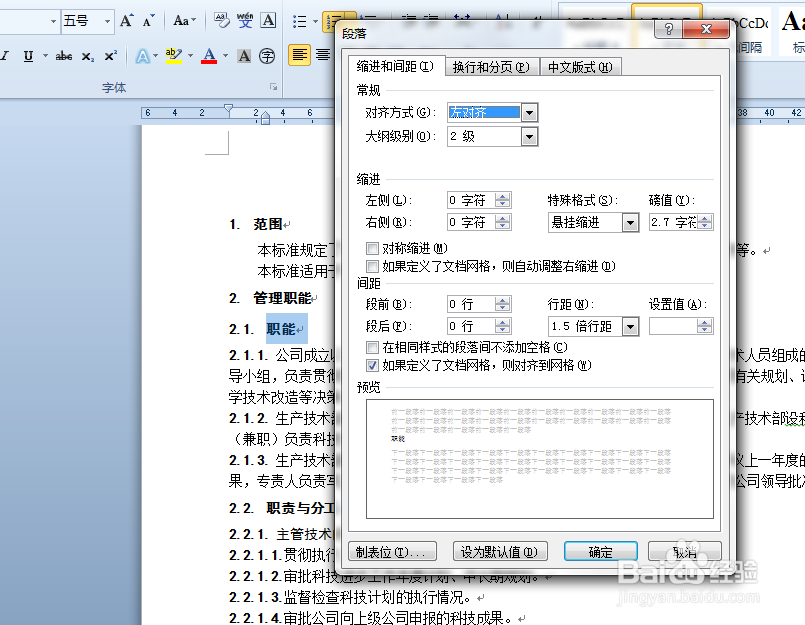This screenshot has height=625, width=805.
Task: Click the 段前 spacing field
Action: (x=471, y=304)
